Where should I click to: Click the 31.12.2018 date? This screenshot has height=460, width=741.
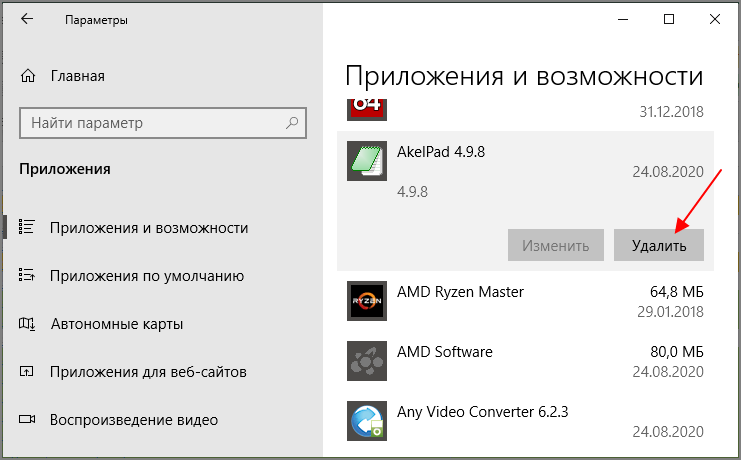tap(671, 112)
